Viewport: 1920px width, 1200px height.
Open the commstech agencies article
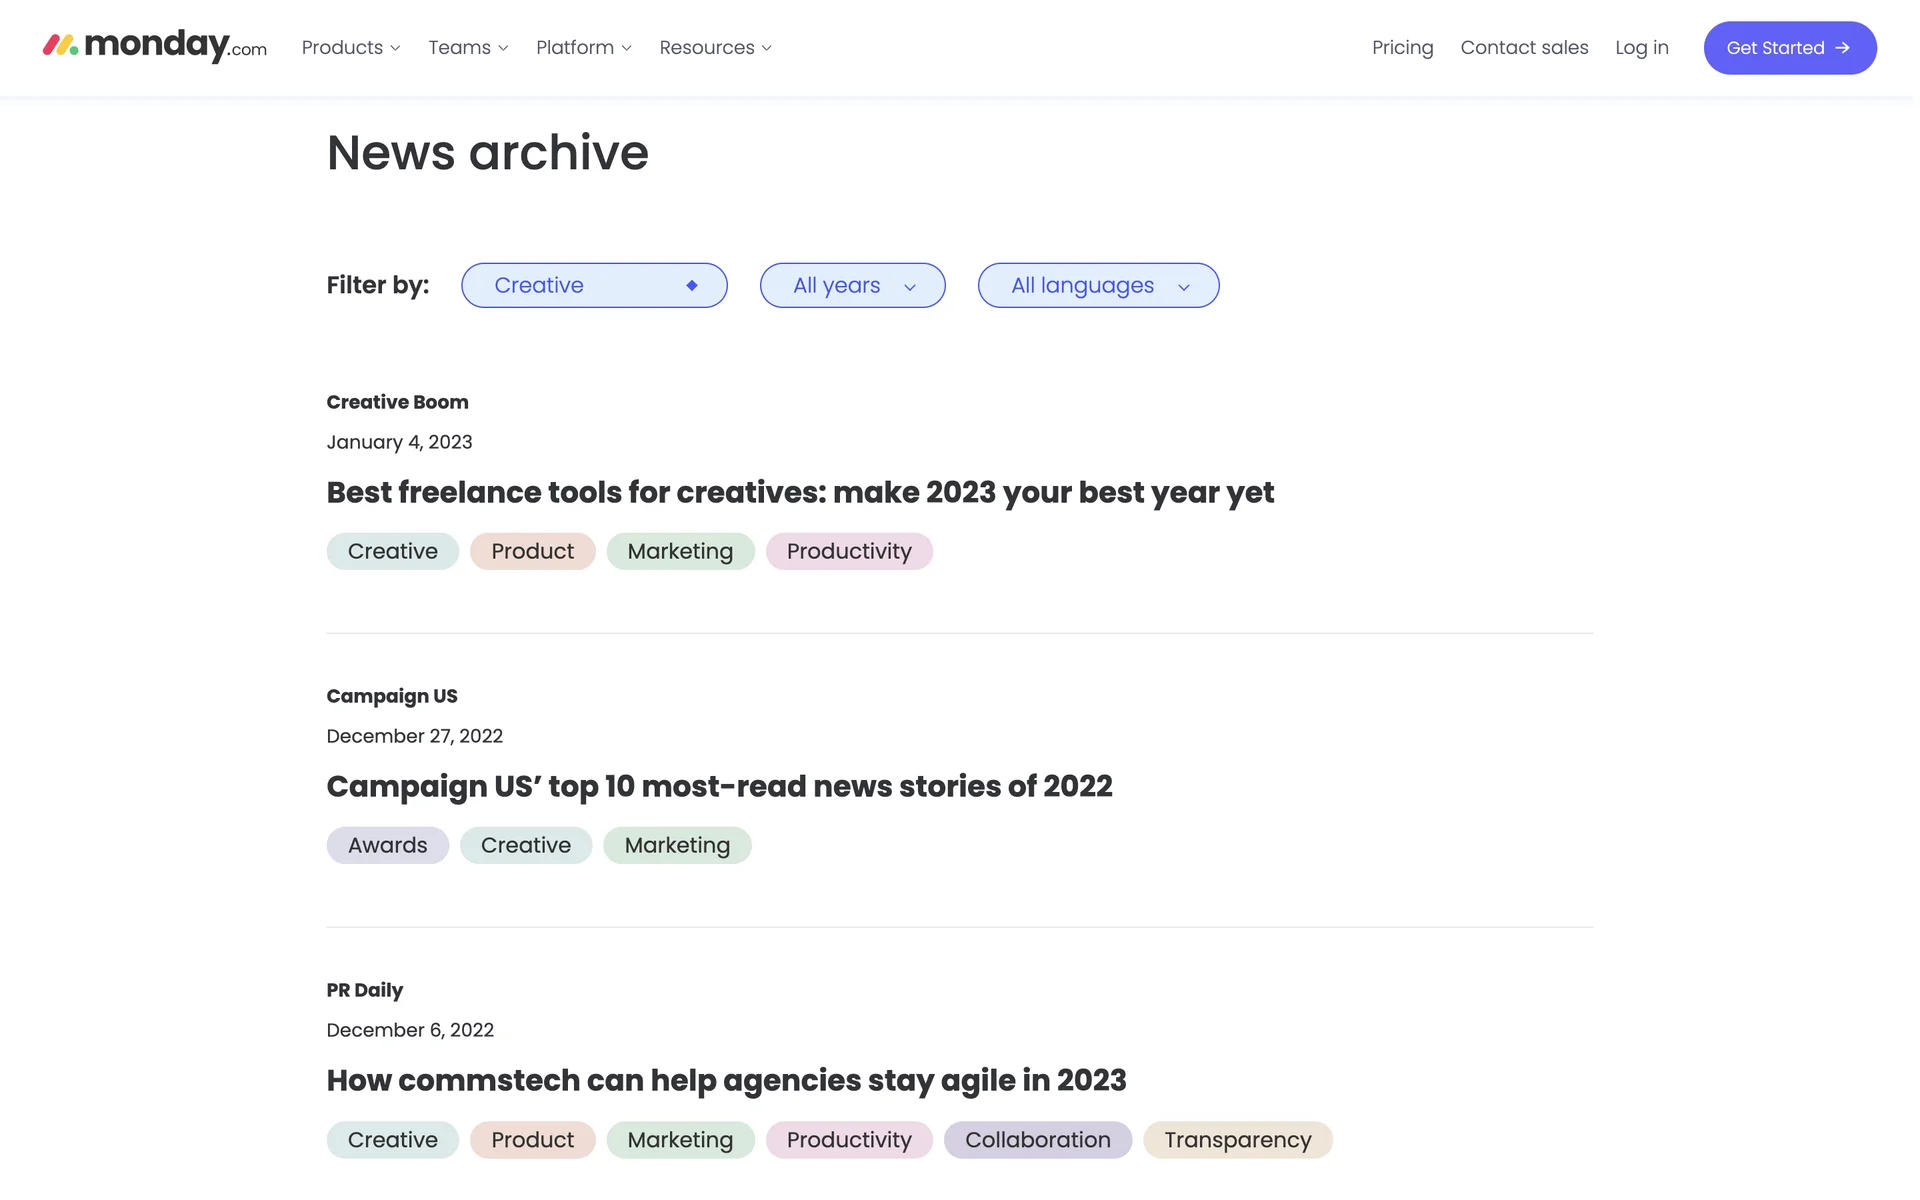[726, 1081]
